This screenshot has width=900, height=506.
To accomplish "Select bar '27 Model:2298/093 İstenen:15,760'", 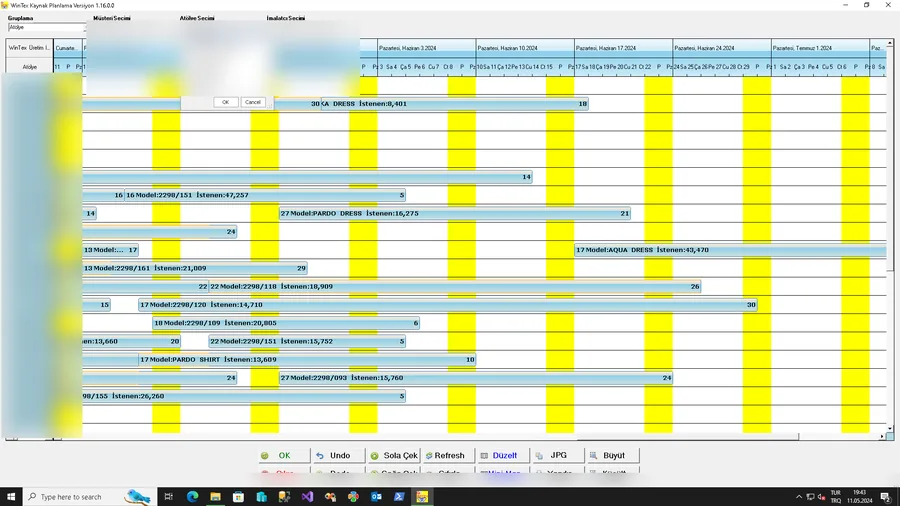I will coord(476,379).
